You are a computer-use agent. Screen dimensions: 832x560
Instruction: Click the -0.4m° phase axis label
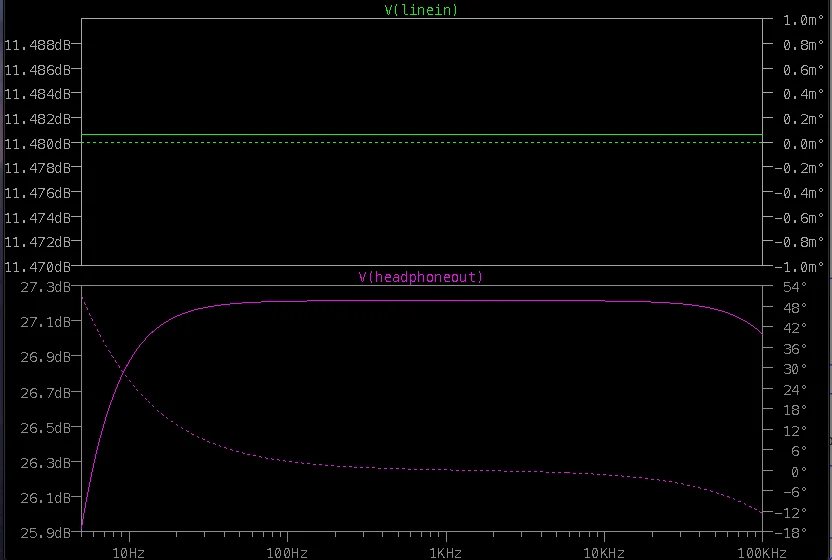(x=800, y=193)
